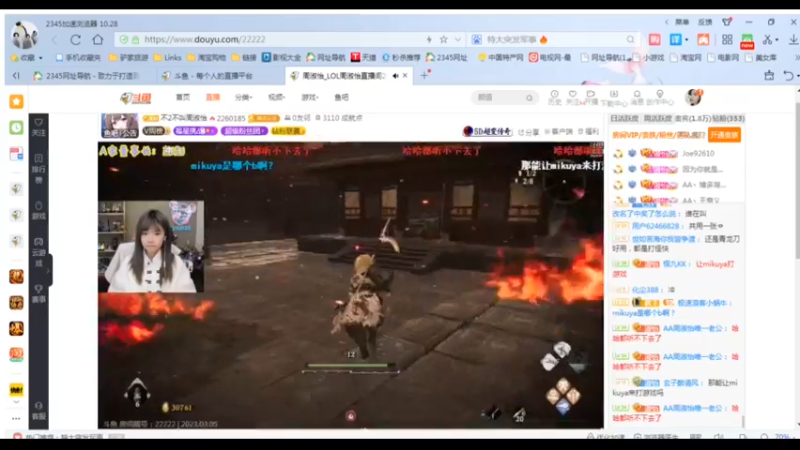
Task: Bookmark page with the address bar star
Action: coord(444,39)
